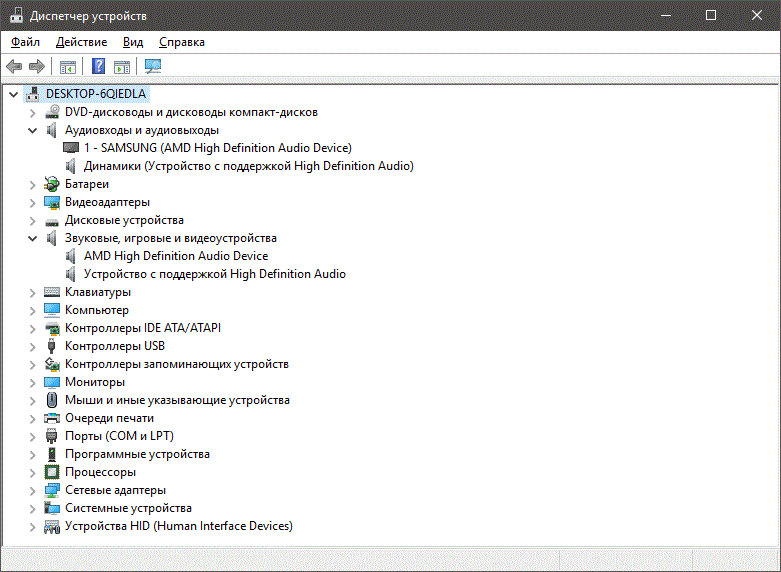Viewport: 781px width, 572px height.
Task: Click the Очереди печати printer icon
Action: coord(52,418)
